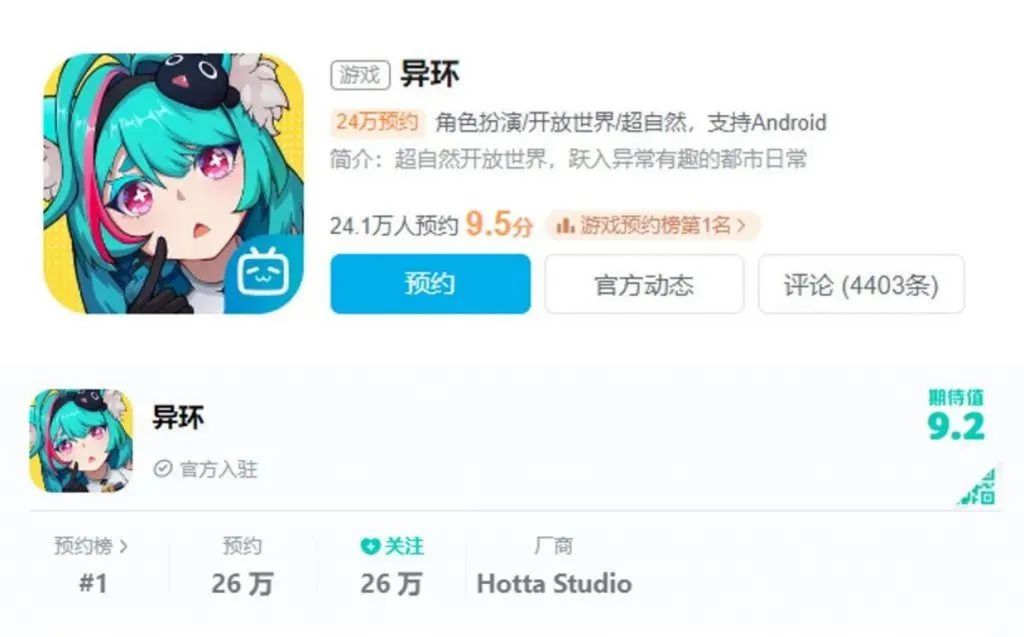Click the 官方入驻 verified check icon
Screen dimensions: 1024x637
163,468
